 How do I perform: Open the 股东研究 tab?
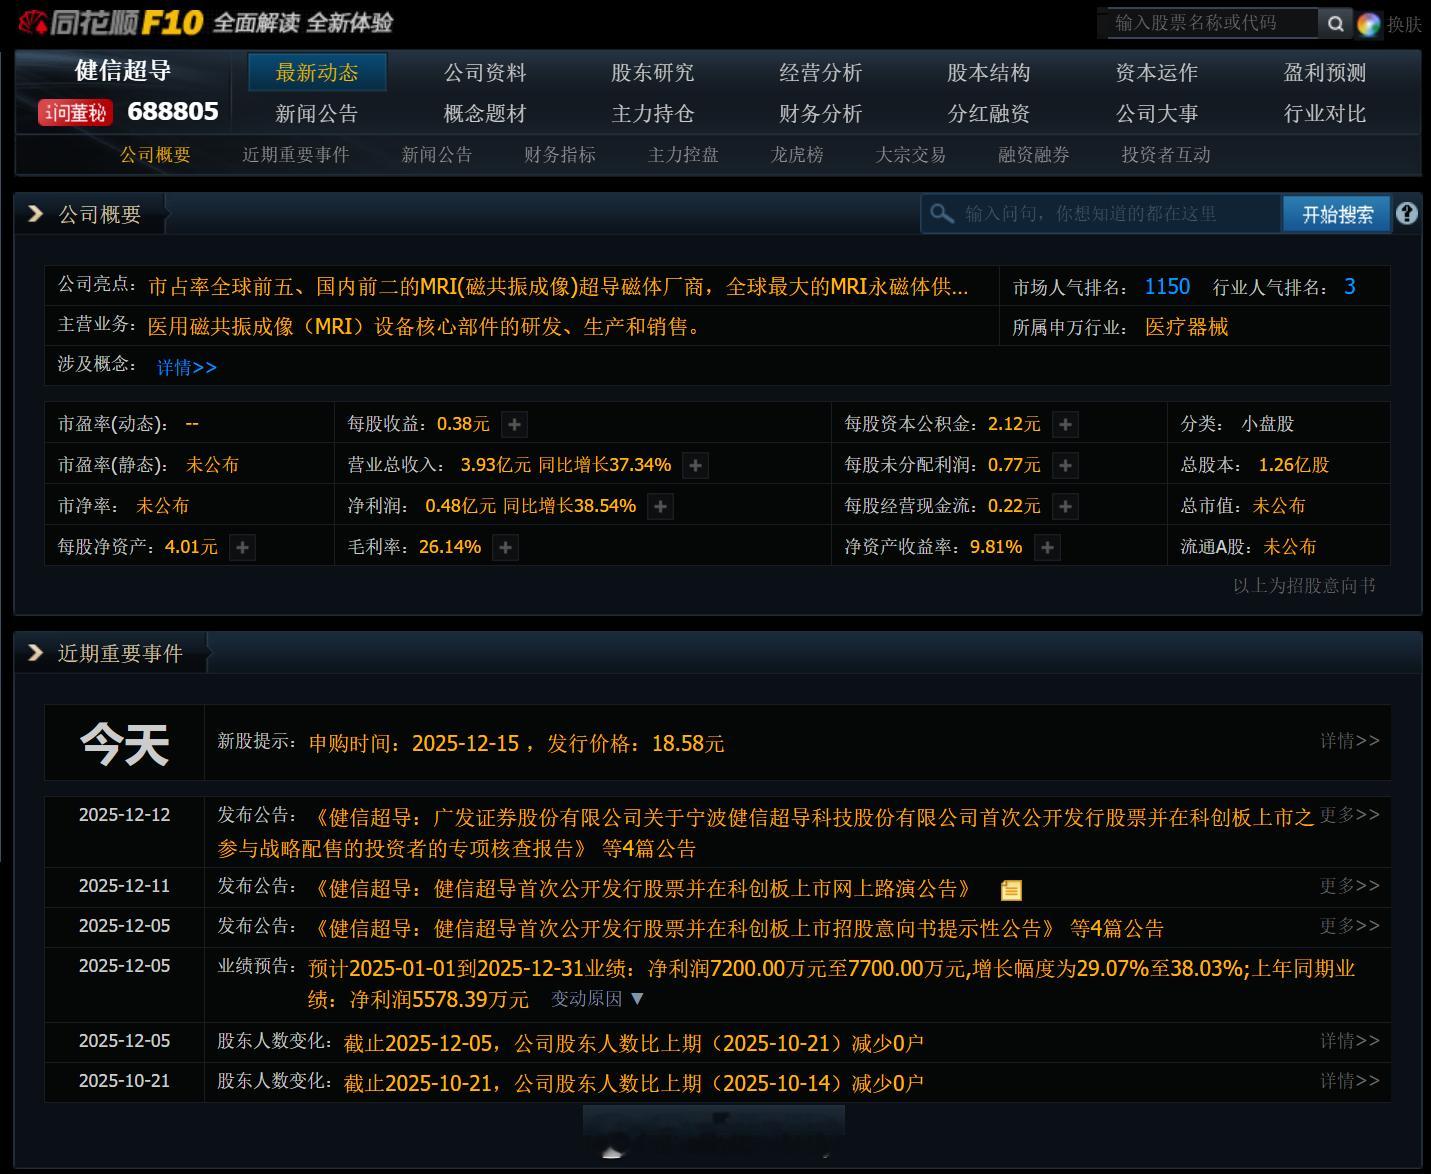tap(653, 72)
